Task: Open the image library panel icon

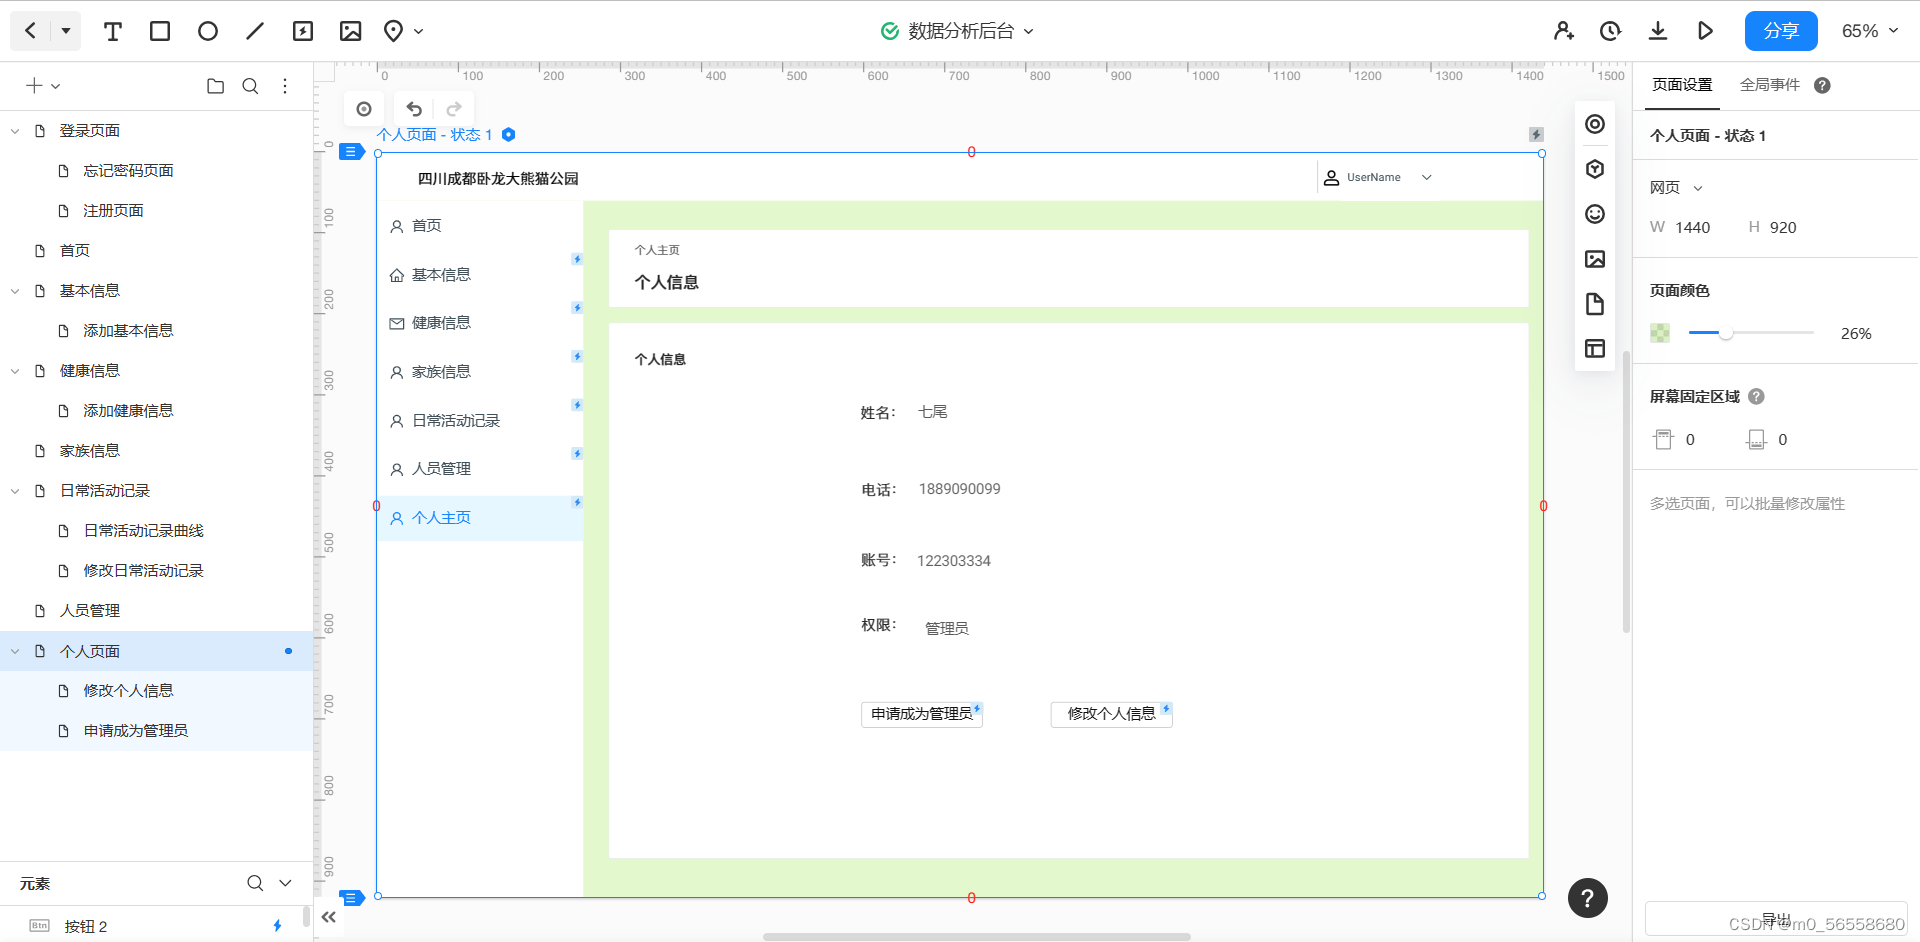Action: tap(1595, 259)
